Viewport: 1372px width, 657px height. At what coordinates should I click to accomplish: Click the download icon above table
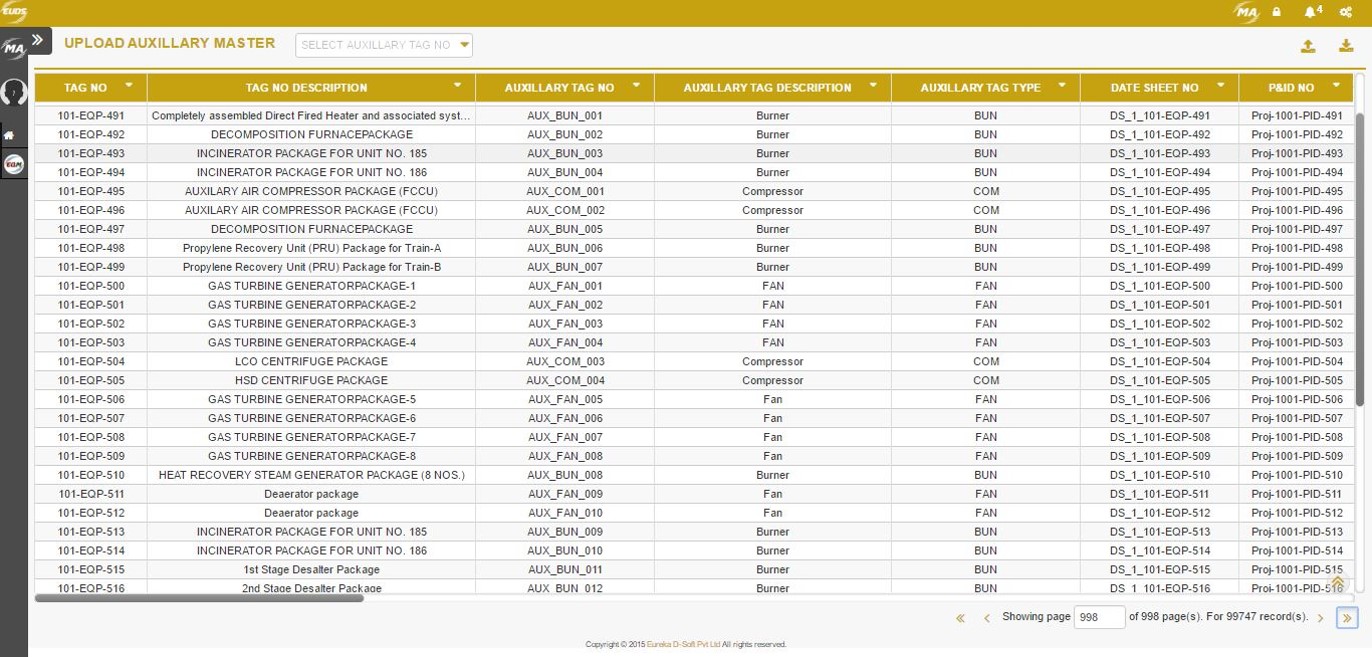coord(1346,46)
